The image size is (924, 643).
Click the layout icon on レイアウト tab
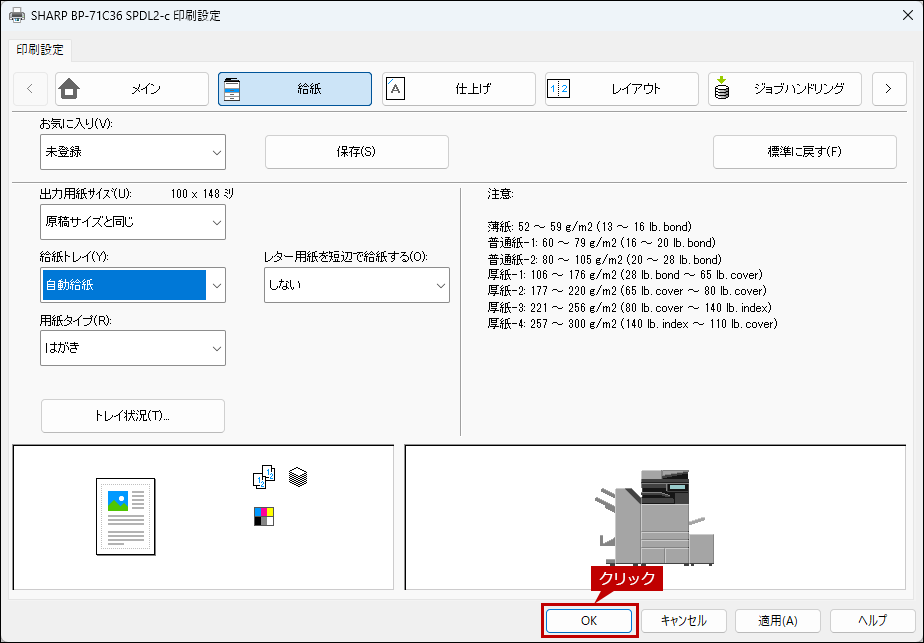(558, 89)
